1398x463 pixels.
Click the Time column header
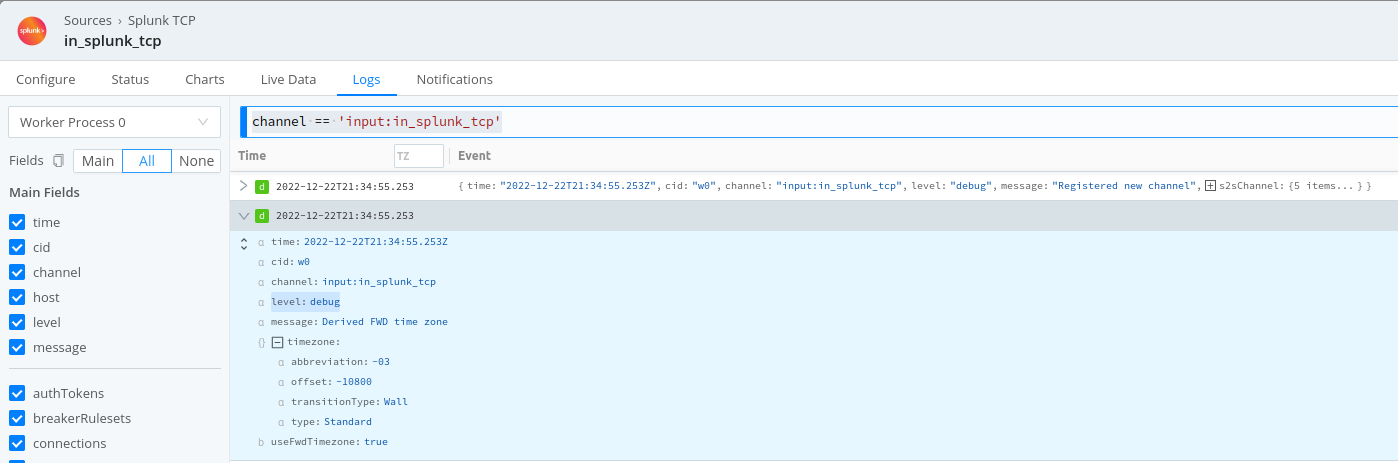[252, 156]
